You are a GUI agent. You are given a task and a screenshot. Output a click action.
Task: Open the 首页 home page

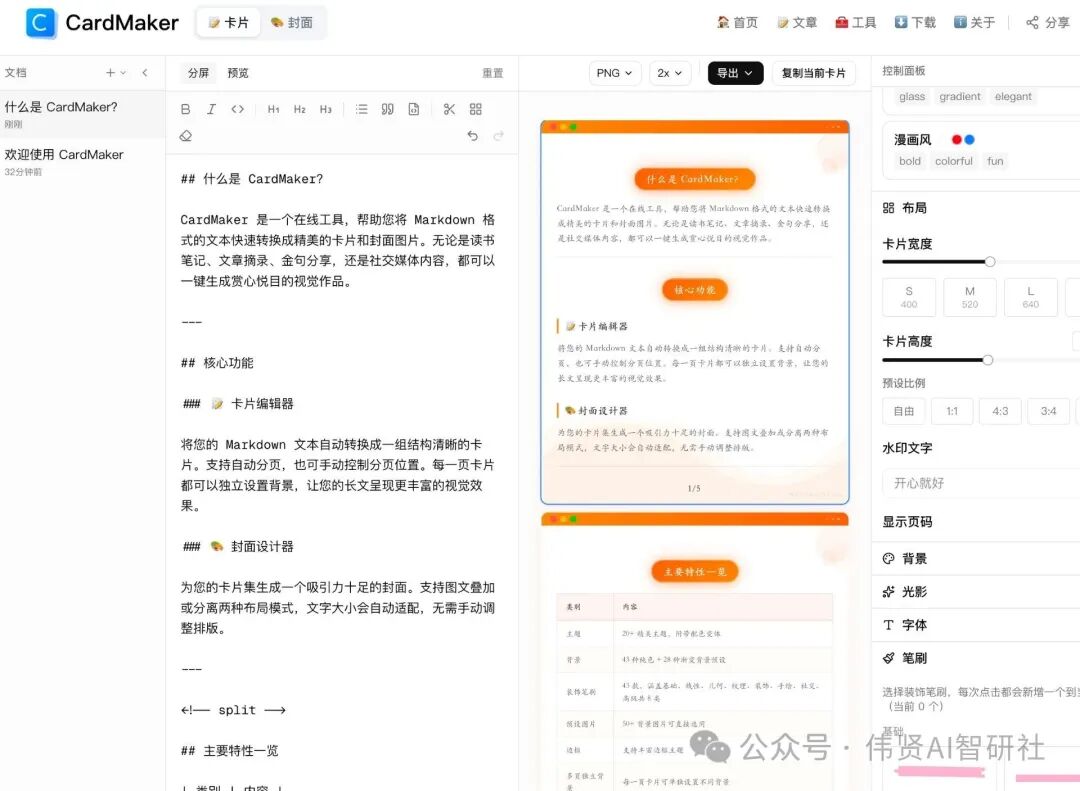(738, 23)
